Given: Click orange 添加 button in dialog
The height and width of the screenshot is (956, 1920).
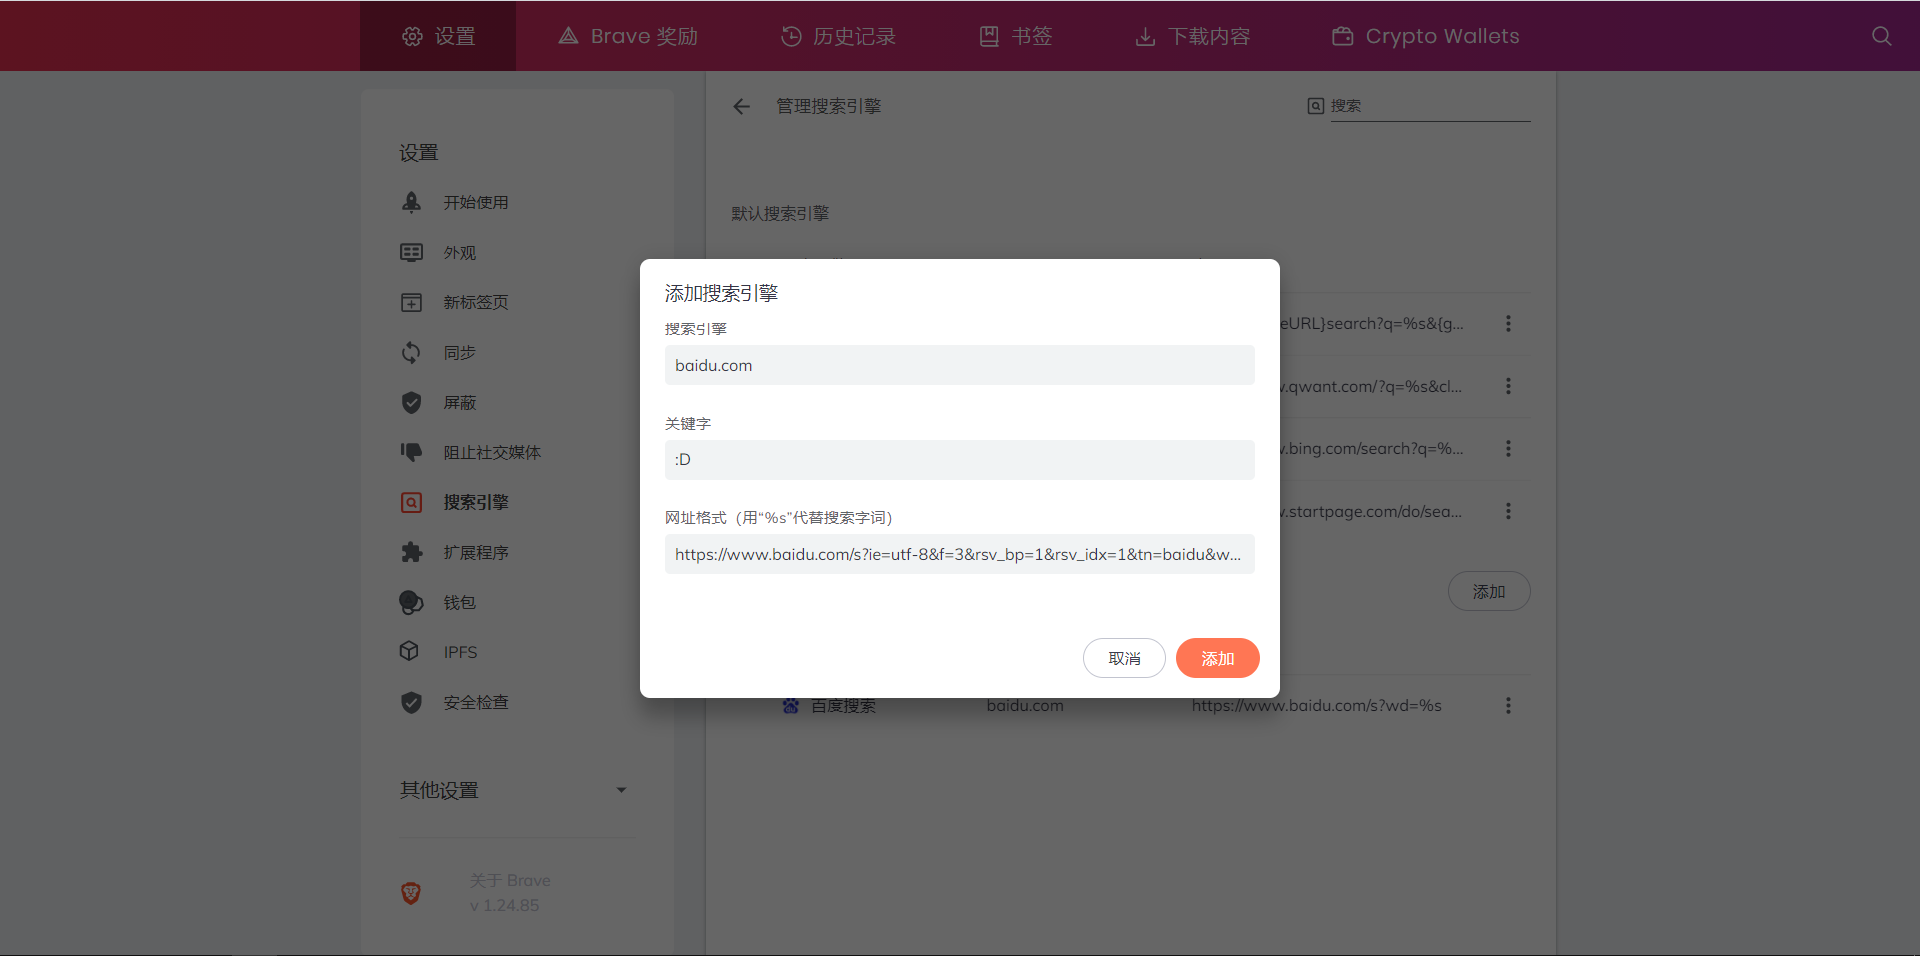Looking at the screenshot, I should (x=1217, y=658).
